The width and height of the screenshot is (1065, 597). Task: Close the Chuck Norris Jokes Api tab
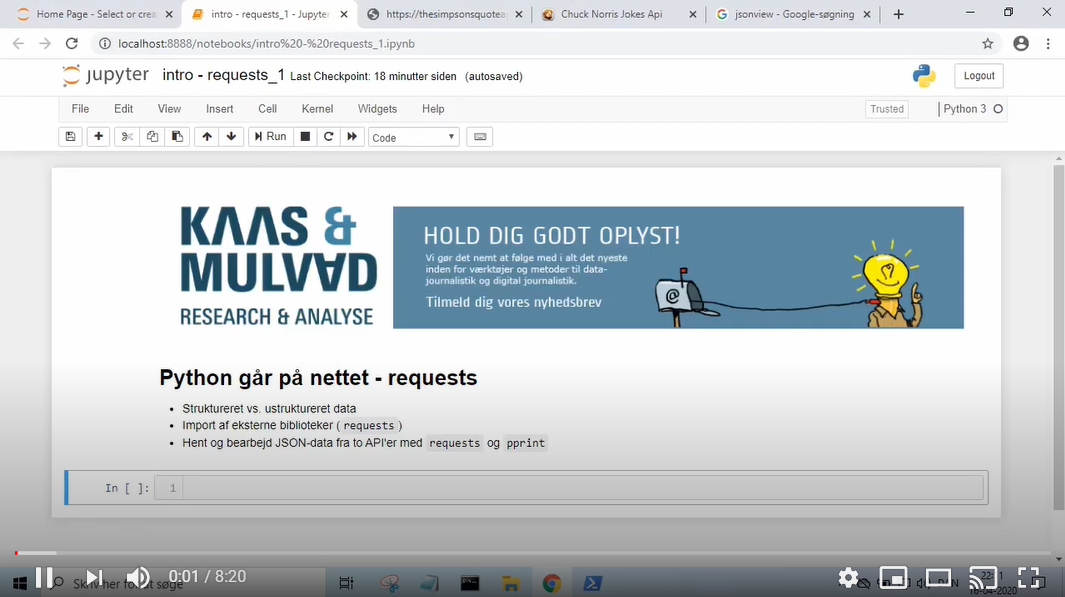click(692, 14)
